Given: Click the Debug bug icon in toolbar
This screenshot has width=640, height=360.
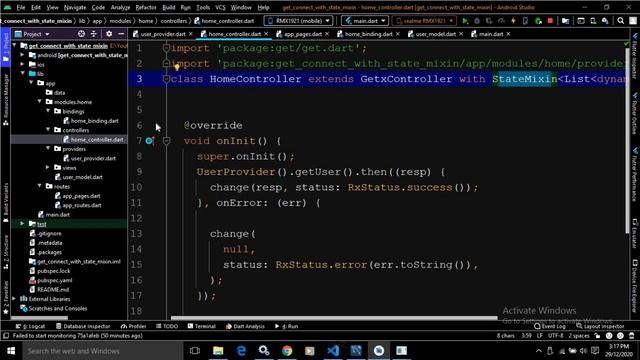Looking at the screenshot, I should (x=477, y=21).
